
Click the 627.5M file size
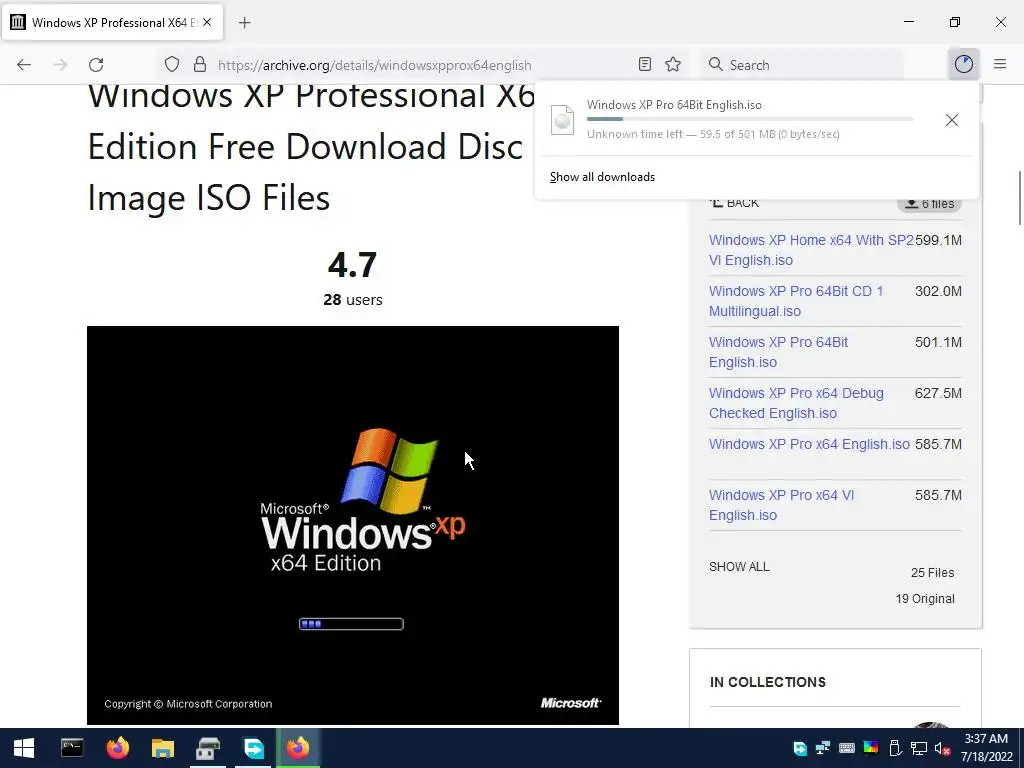coord(938,393)
